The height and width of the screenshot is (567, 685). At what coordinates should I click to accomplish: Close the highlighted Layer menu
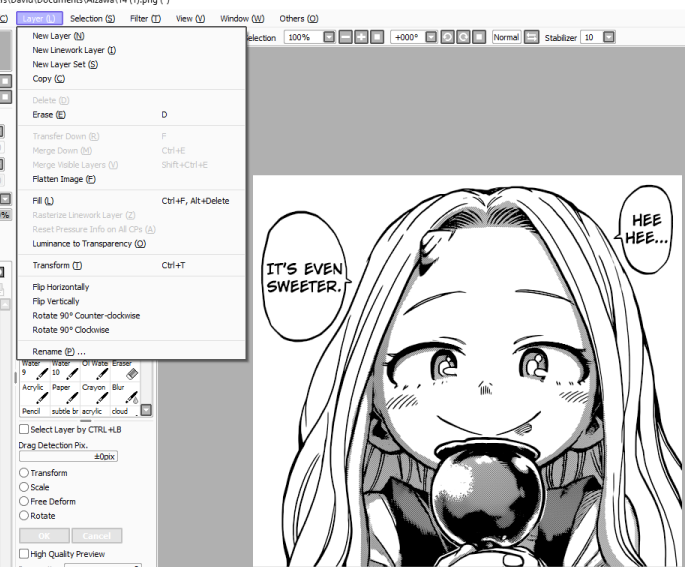pos(39,18)
